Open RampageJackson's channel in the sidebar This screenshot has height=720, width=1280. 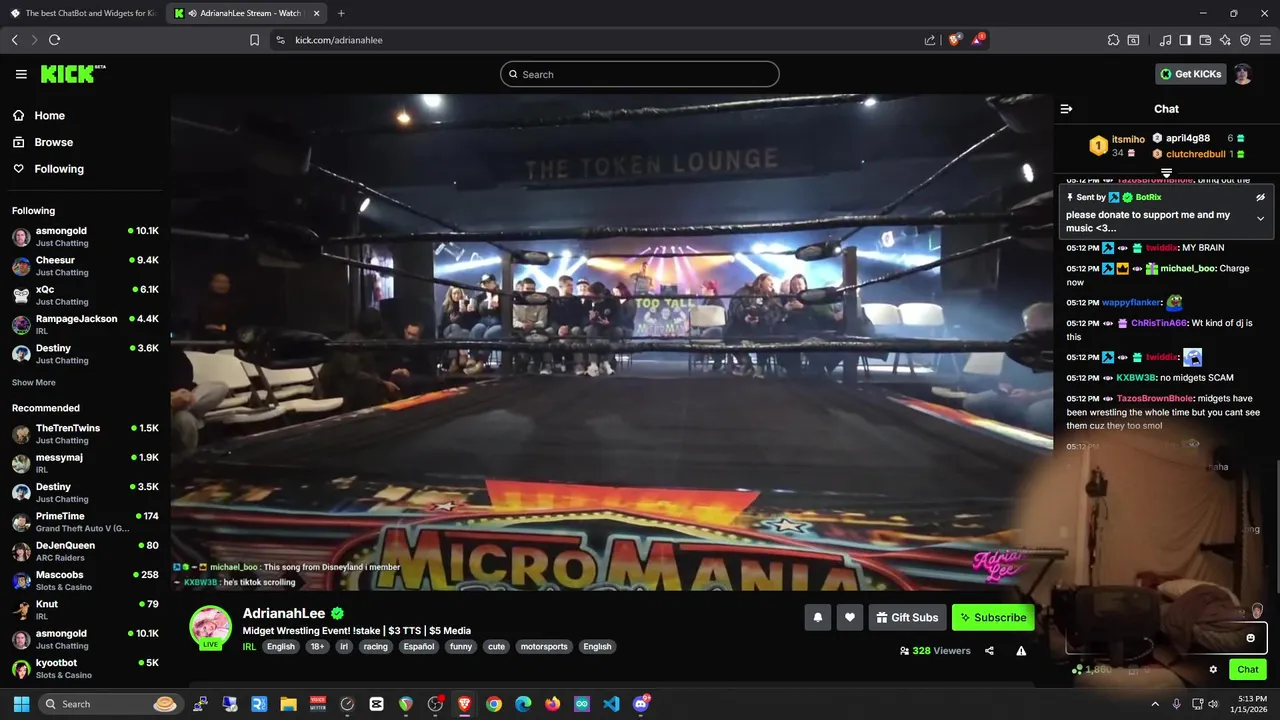tap(85, 324)
